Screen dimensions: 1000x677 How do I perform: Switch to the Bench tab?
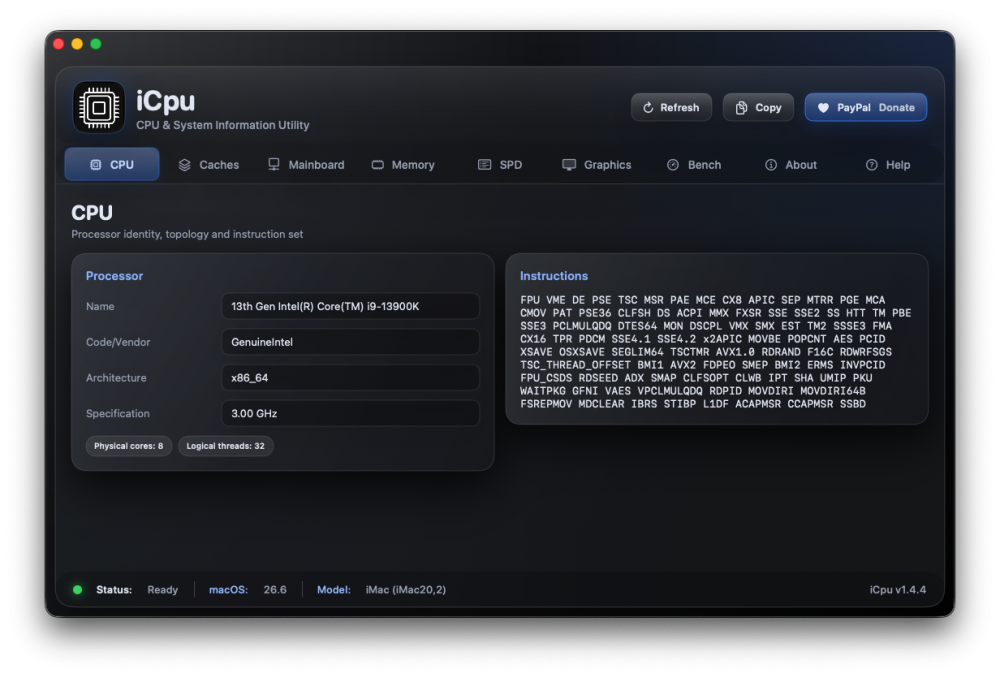pos(694,164)
